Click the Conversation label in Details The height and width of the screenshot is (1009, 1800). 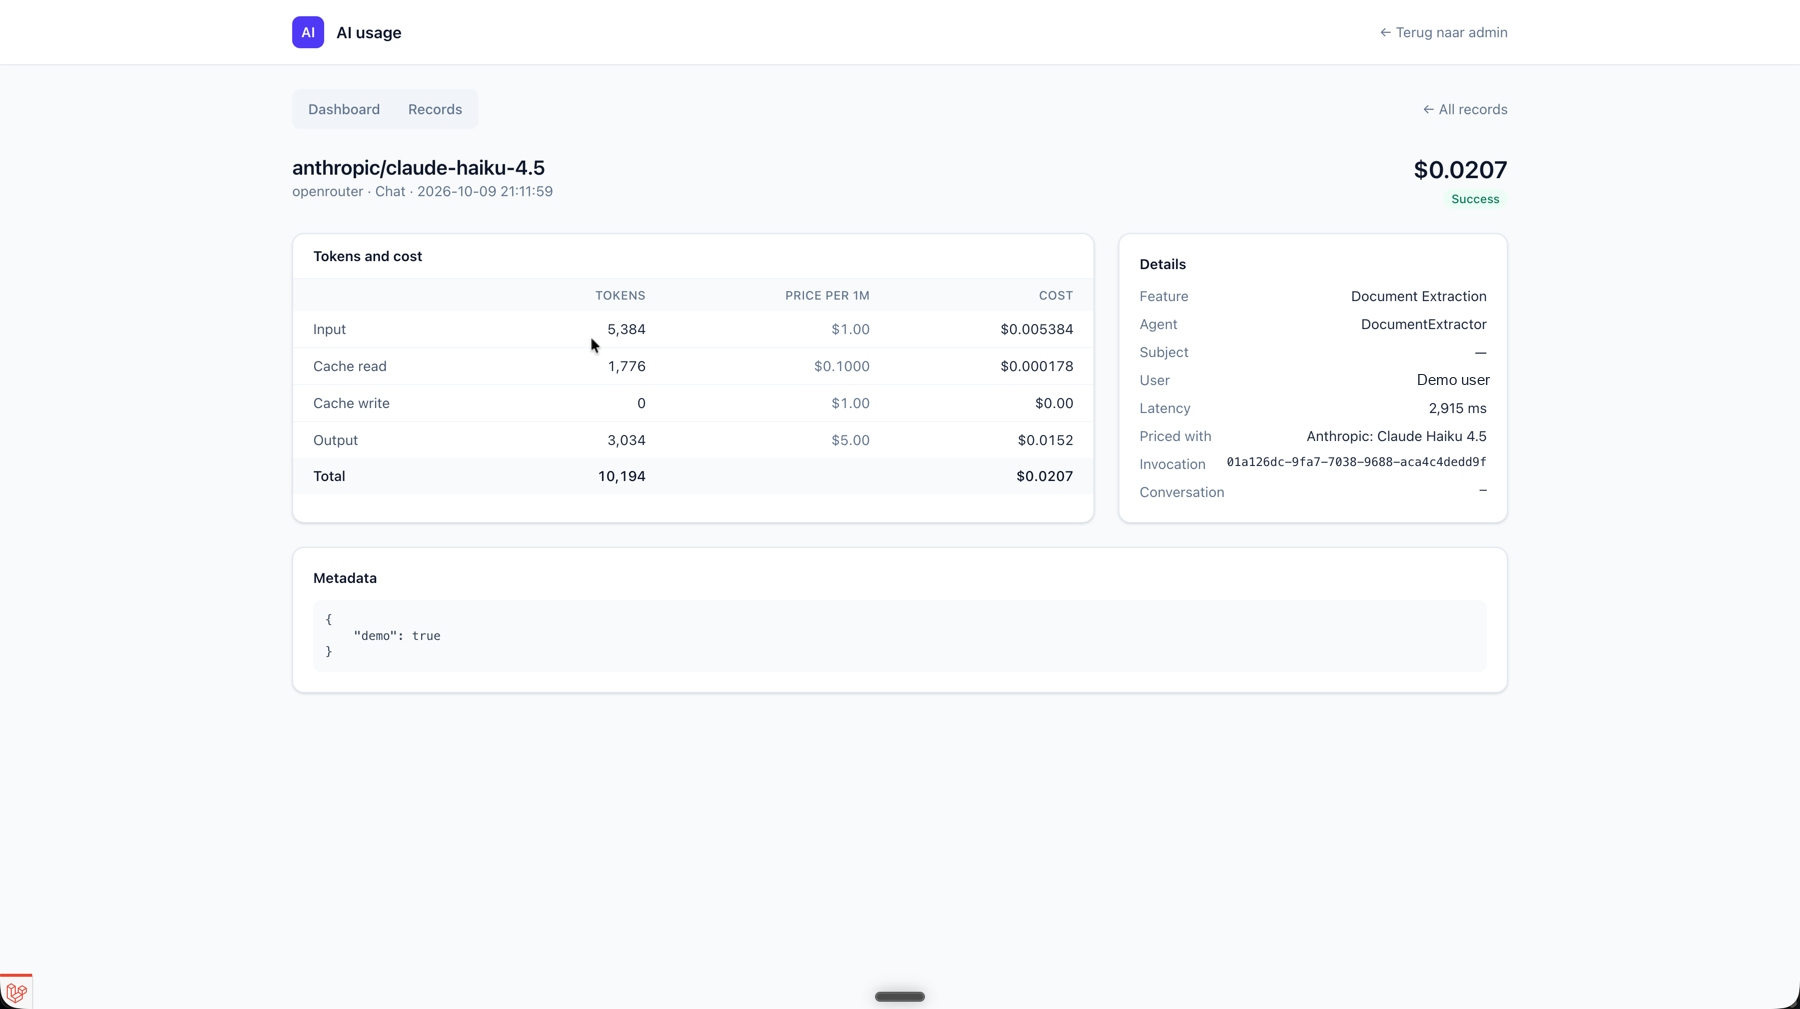(x=1181, y=492)
